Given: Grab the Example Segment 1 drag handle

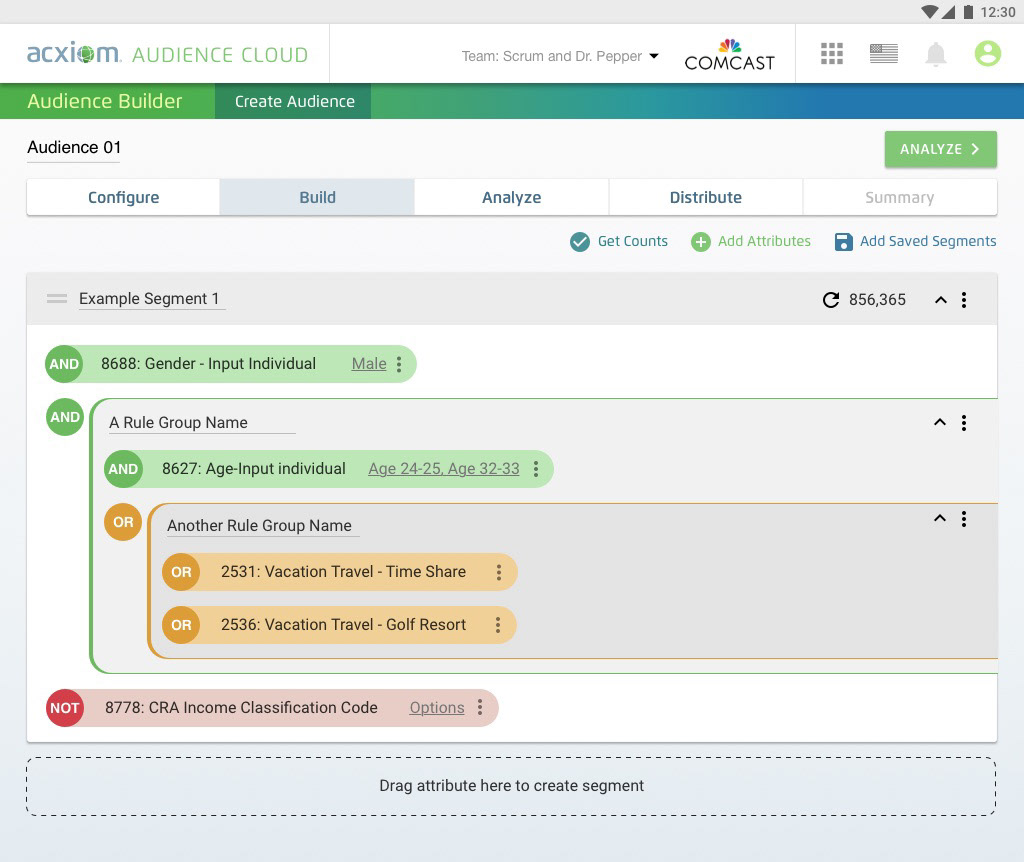Looking at the screenshot, I should pos(57,299).
